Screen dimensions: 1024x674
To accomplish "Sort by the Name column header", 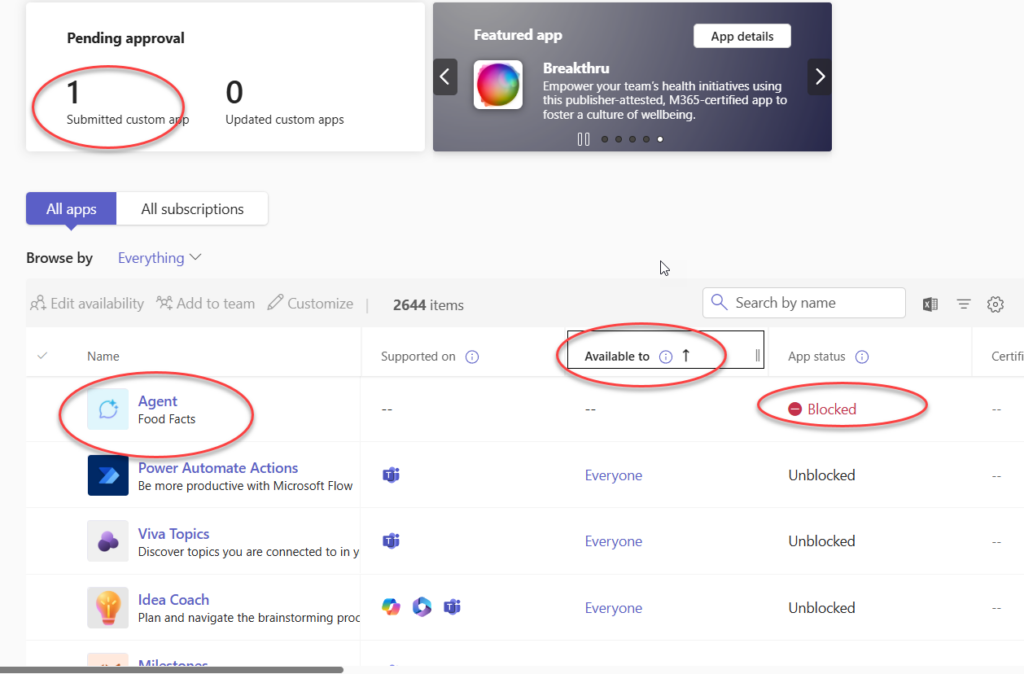I will (x=103, y=357).
